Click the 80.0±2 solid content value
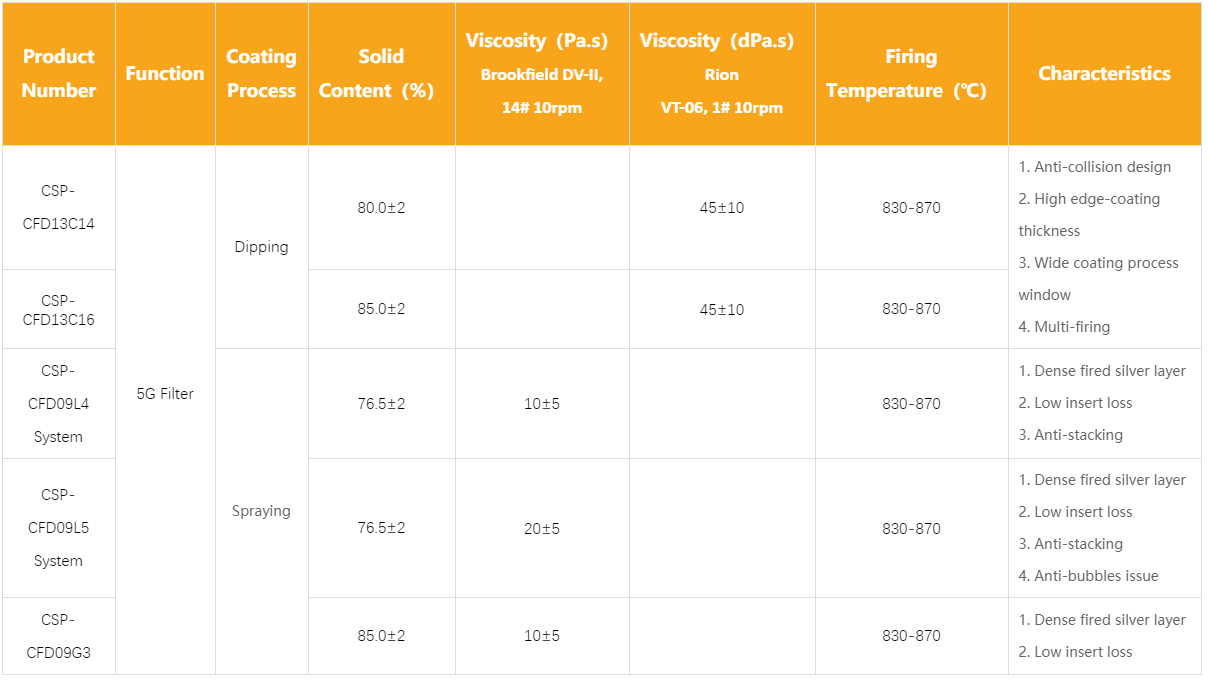The image size is (1208, 680). point(381,208)
